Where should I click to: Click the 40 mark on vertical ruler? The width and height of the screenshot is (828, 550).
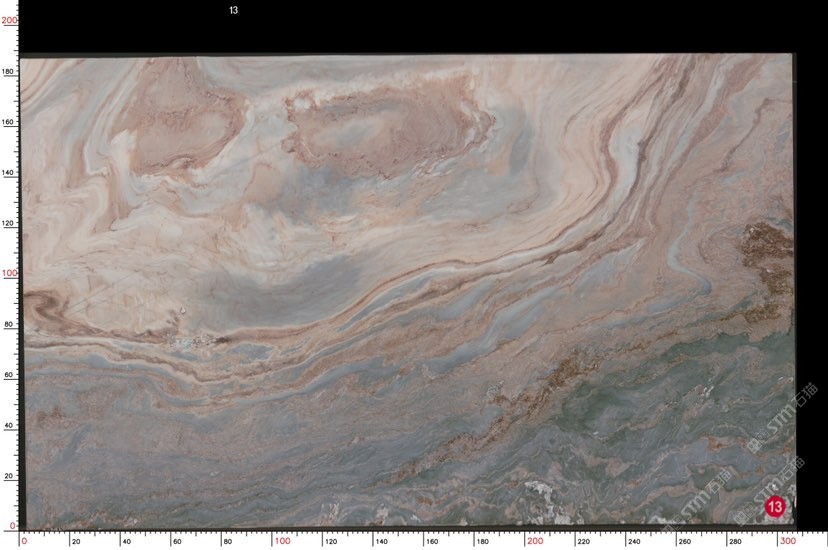coord(9,425)
